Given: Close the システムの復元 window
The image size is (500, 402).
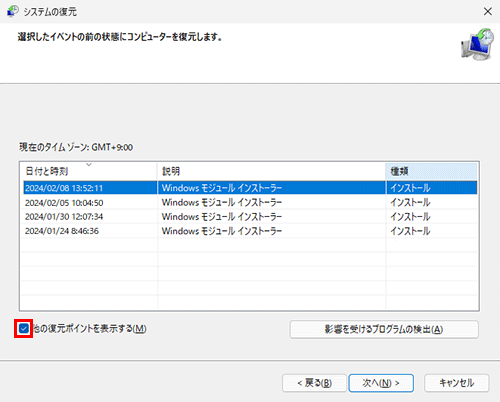Looking at the screenshot, I should 488,11.
